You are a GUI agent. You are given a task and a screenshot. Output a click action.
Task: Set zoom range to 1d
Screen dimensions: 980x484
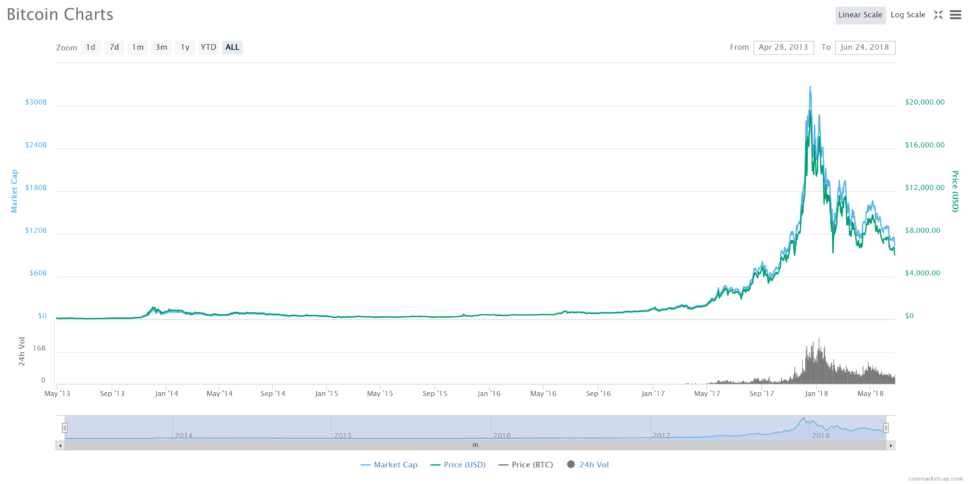(90, 47)
